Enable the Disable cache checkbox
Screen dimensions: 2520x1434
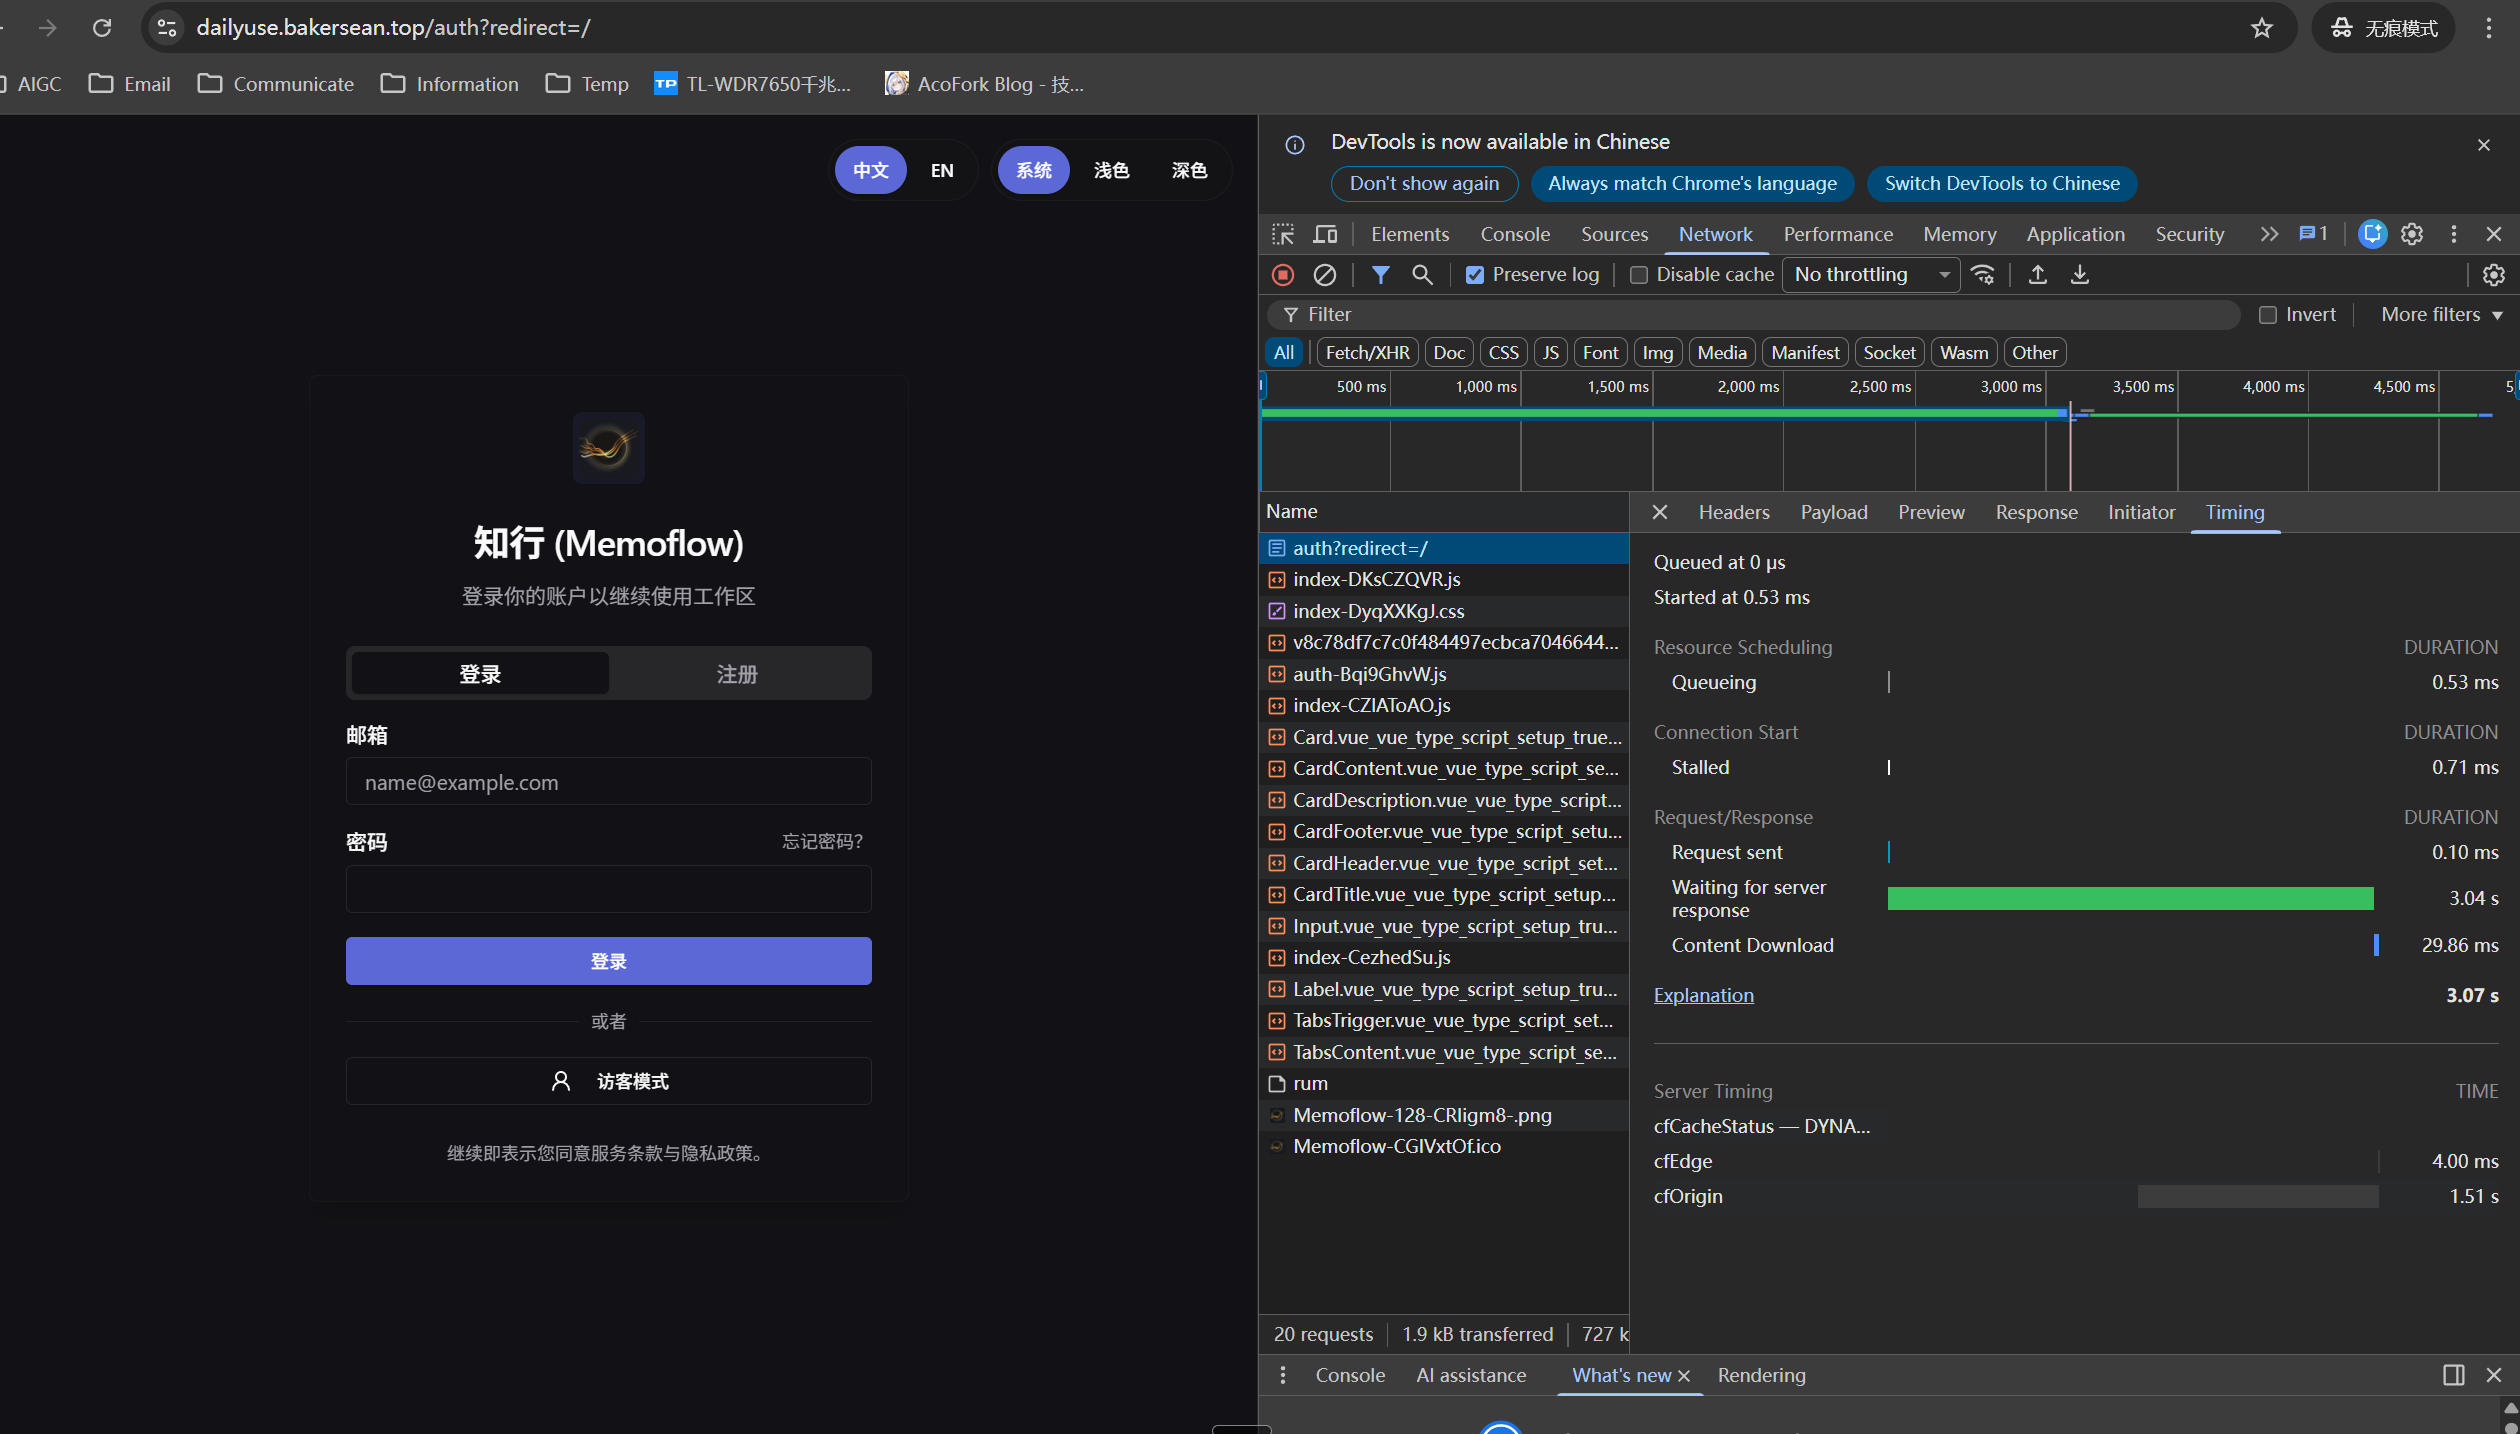coord(1639,275)
